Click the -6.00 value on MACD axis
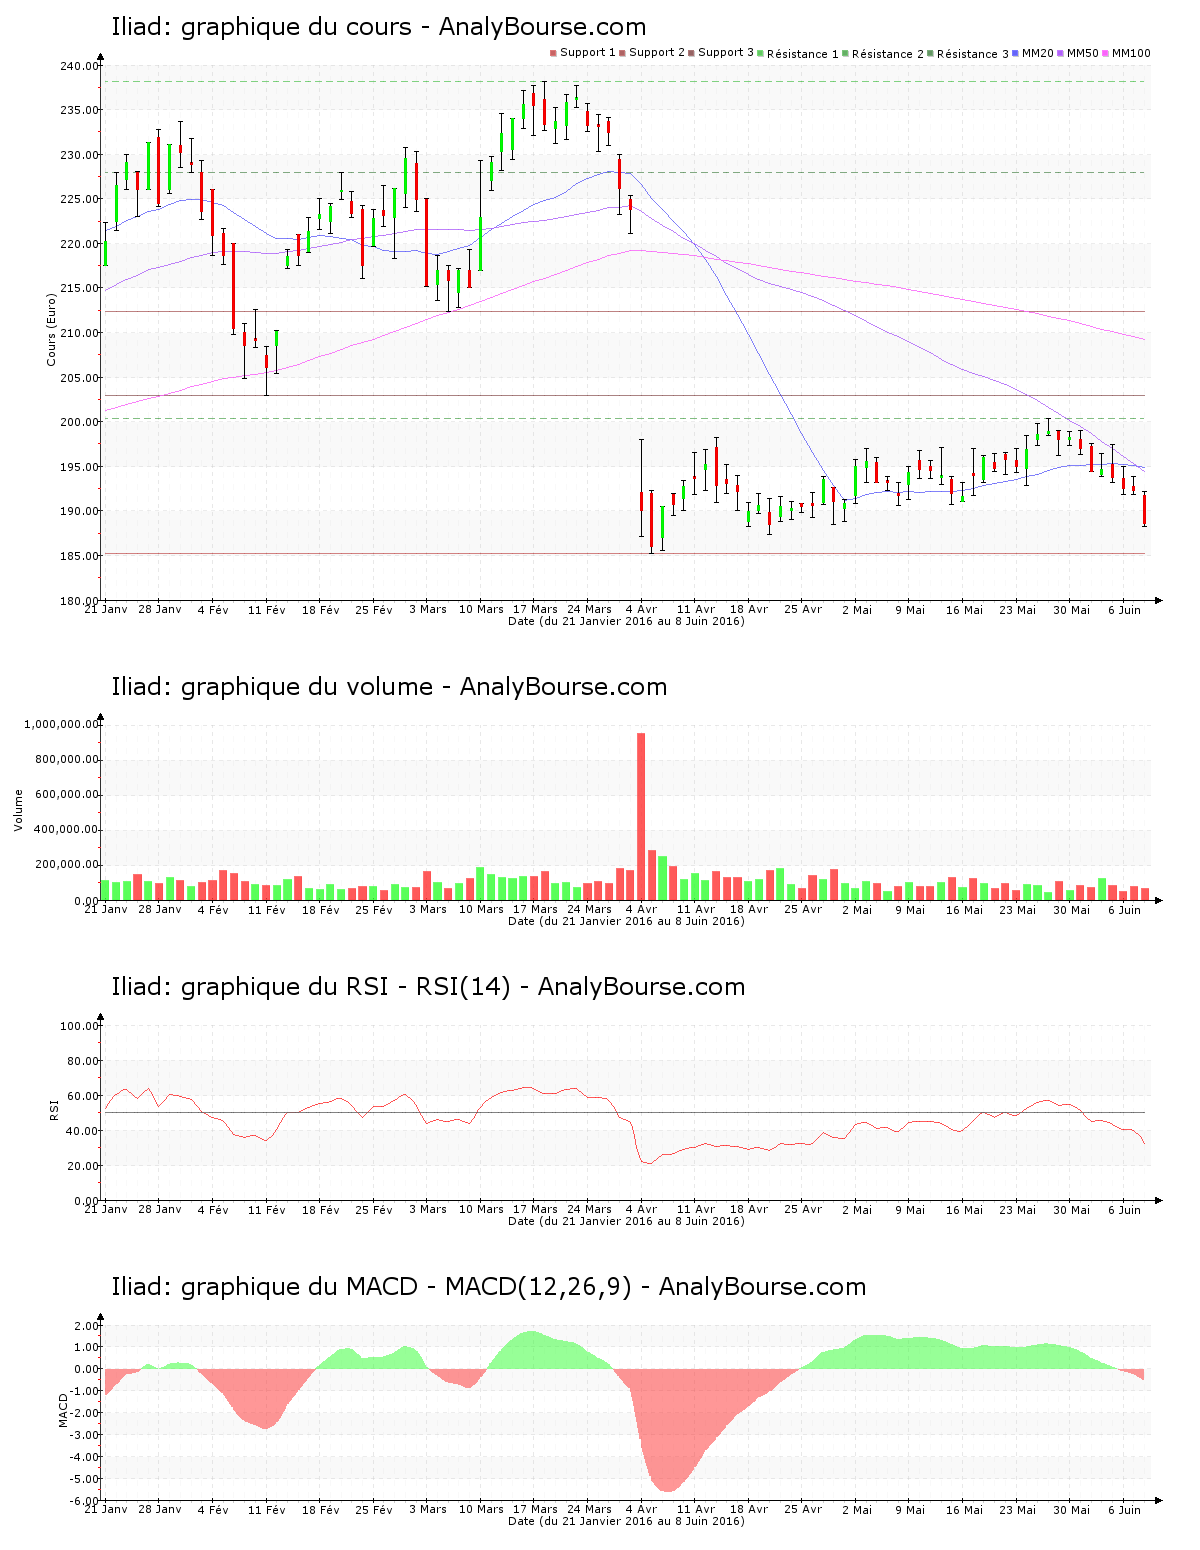Screen dimensions: 1200x1550 point(86,1501)
